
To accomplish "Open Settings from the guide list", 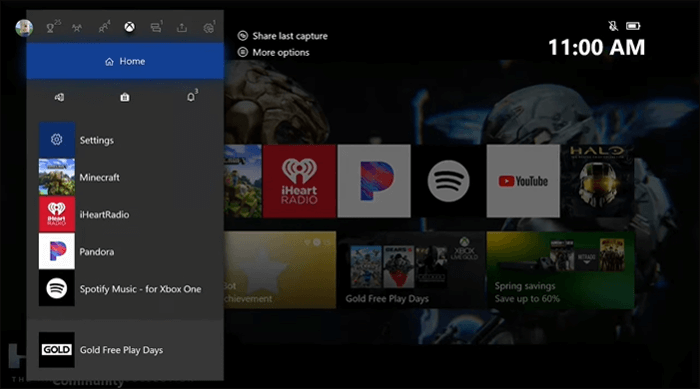I will 125,140.
